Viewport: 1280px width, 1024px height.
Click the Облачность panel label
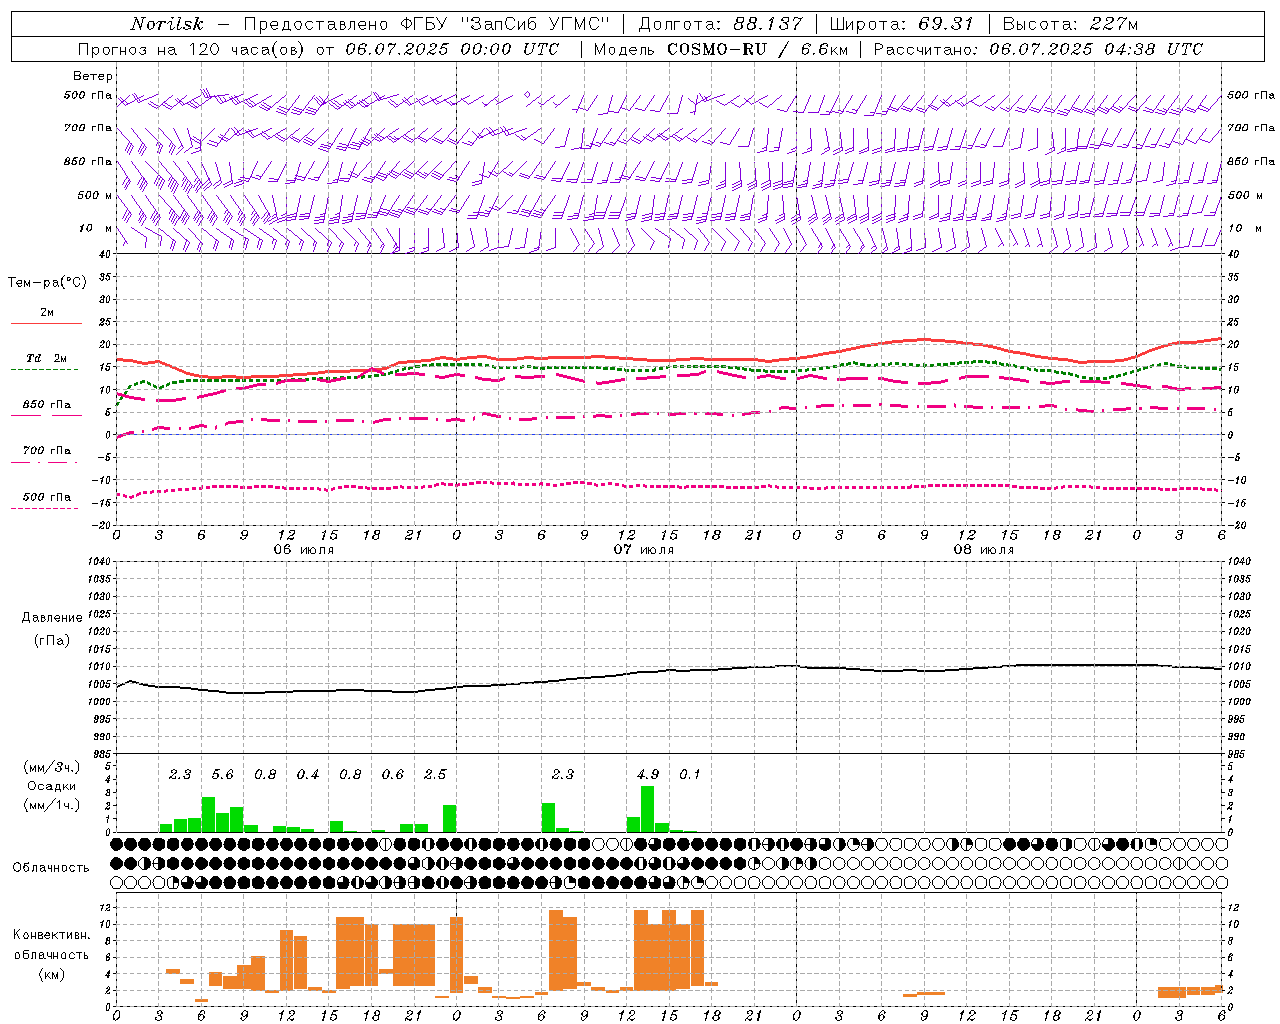tap(51, 868)
